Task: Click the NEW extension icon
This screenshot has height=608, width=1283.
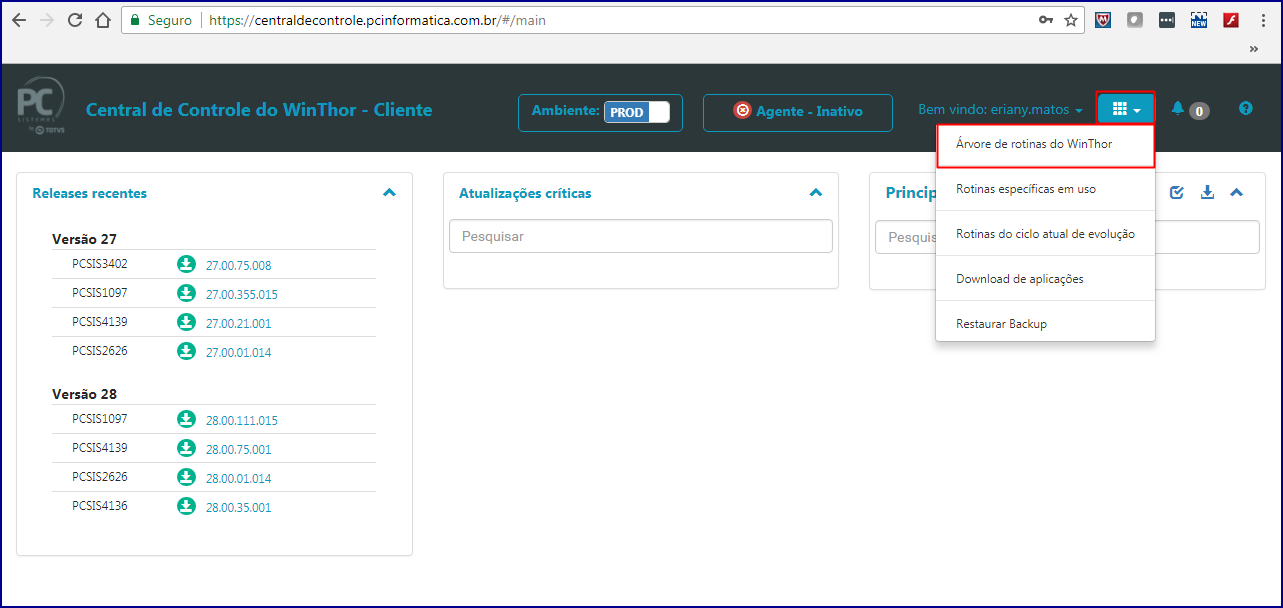Action: tap(1199, 20)
